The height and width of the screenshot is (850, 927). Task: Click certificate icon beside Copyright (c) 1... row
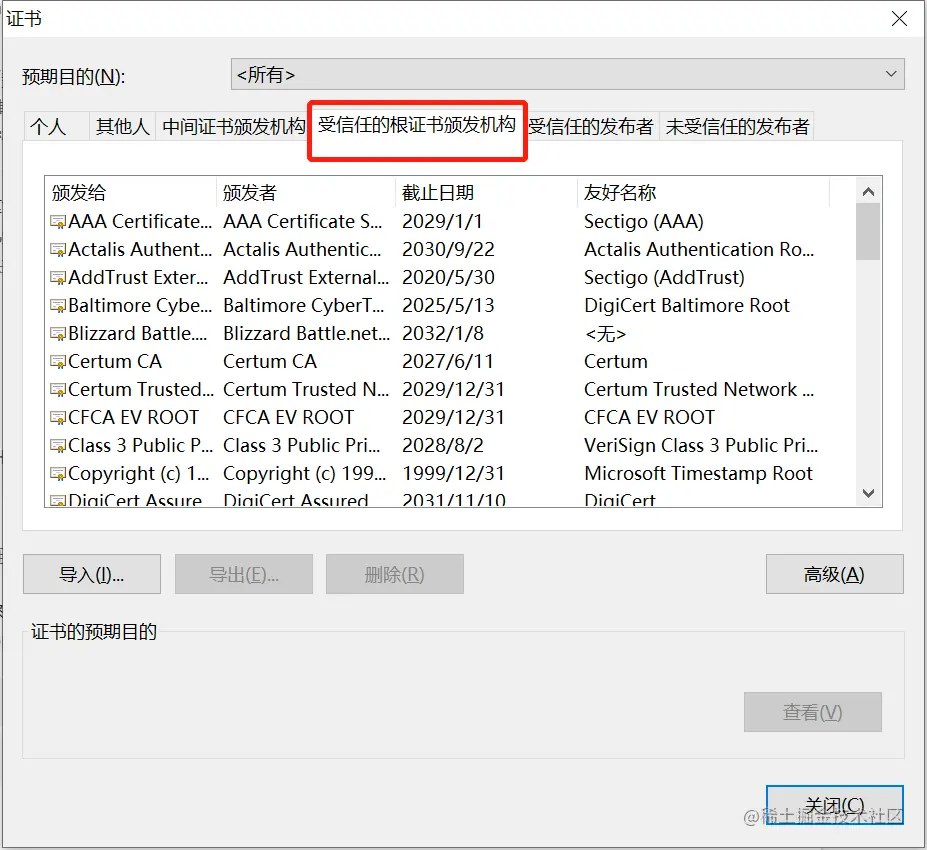click(57, 473)
